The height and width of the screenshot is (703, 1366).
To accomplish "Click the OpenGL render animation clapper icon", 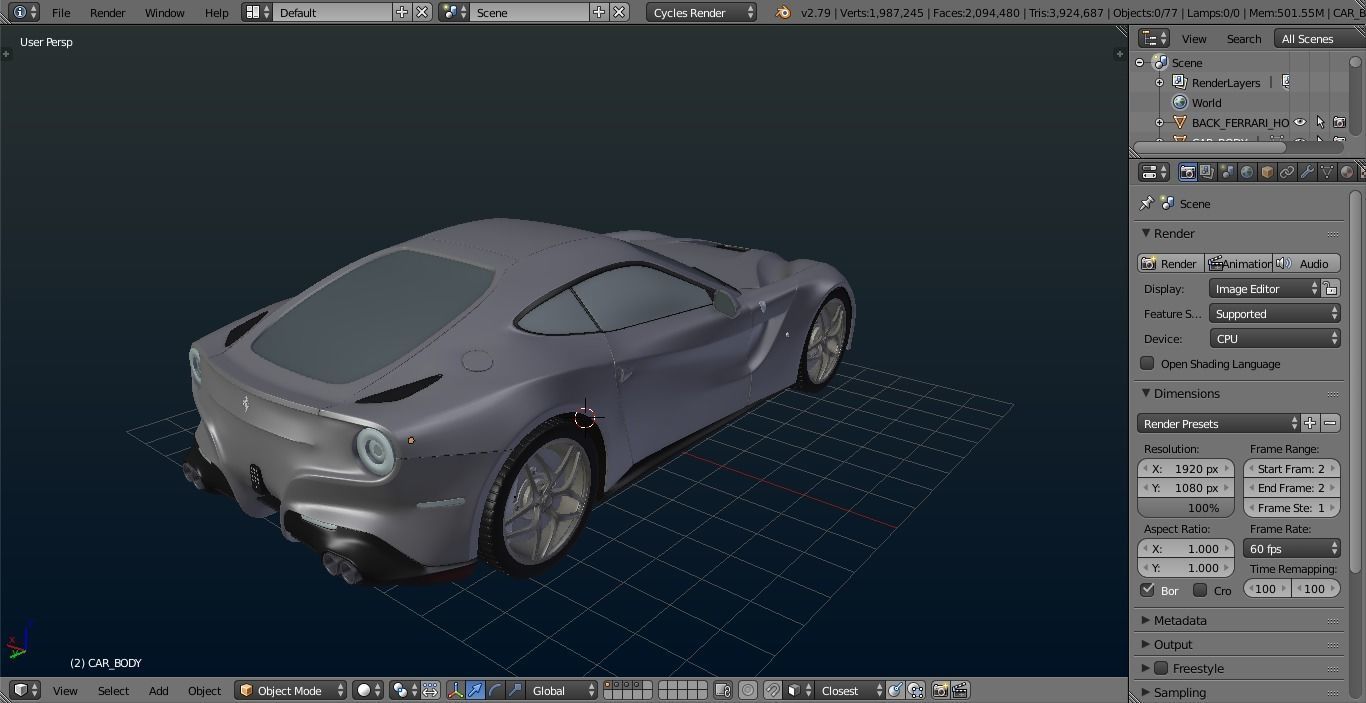I will [x=960, y=690].
